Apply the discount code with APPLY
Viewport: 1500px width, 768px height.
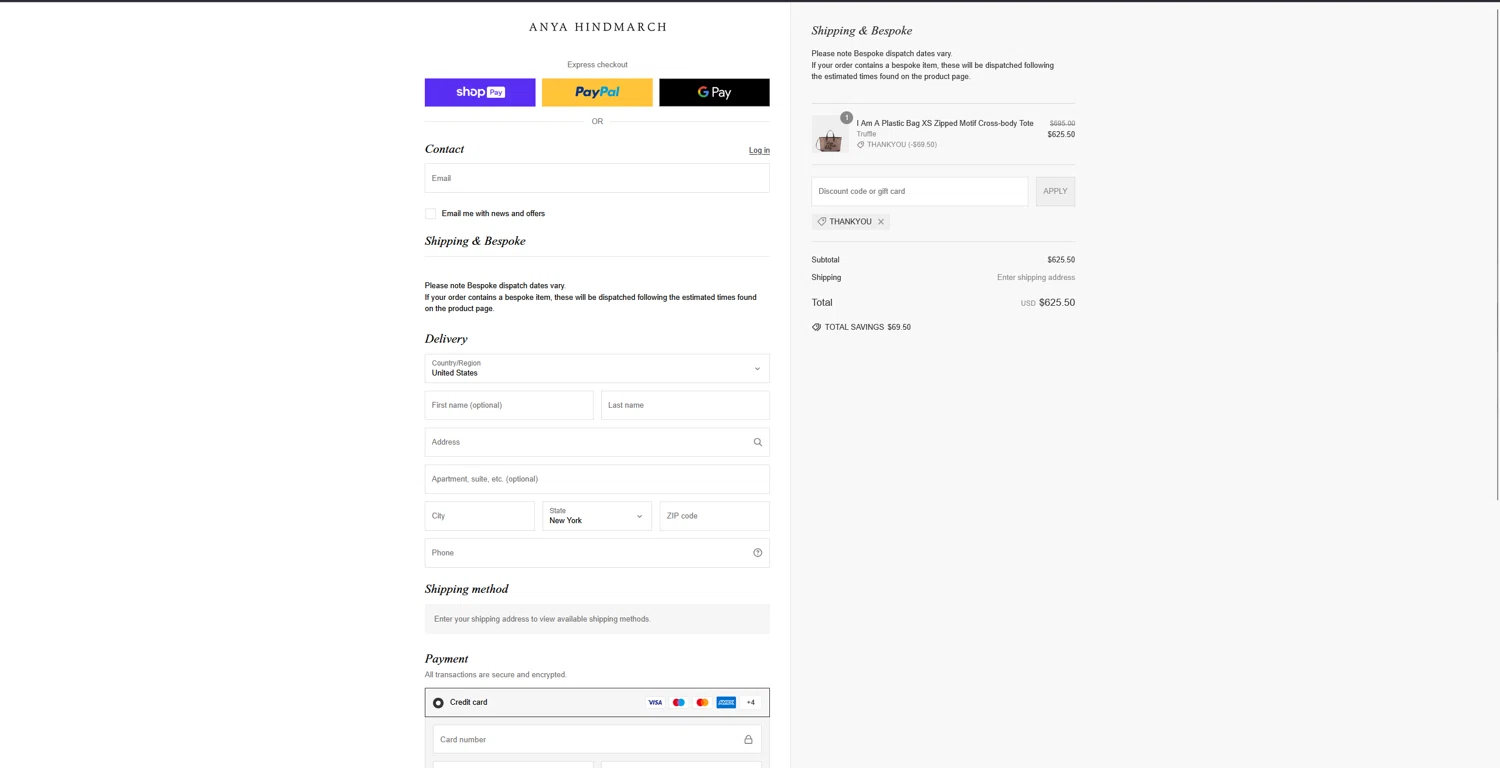(x=1055, y=191)
